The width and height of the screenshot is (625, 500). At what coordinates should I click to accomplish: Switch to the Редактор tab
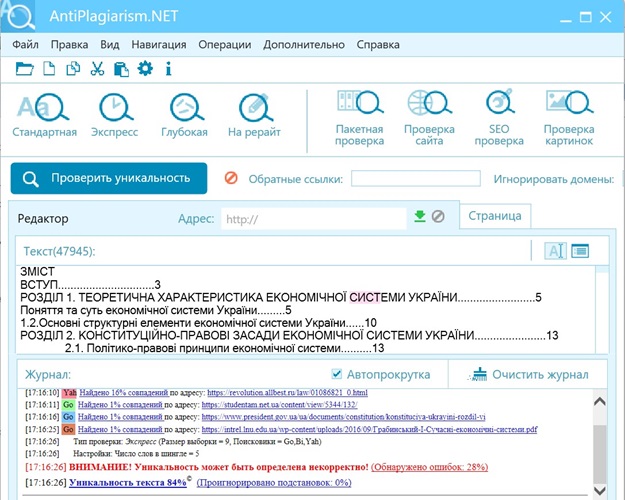43,219
